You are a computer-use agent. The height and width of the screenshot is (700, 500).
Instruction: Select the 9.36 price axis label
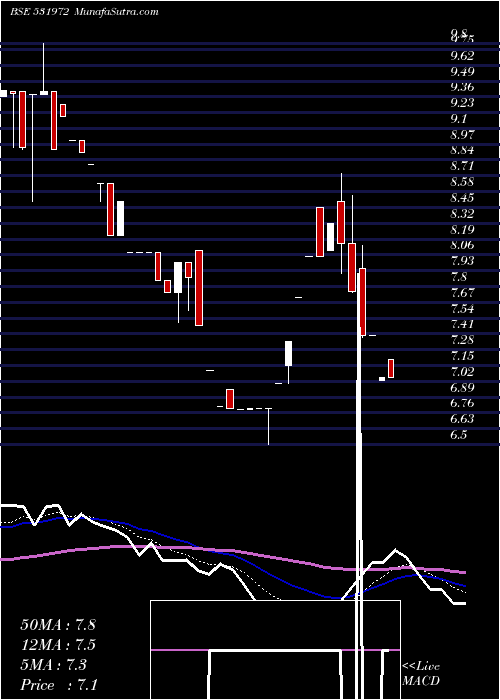[x=462, y=87]
